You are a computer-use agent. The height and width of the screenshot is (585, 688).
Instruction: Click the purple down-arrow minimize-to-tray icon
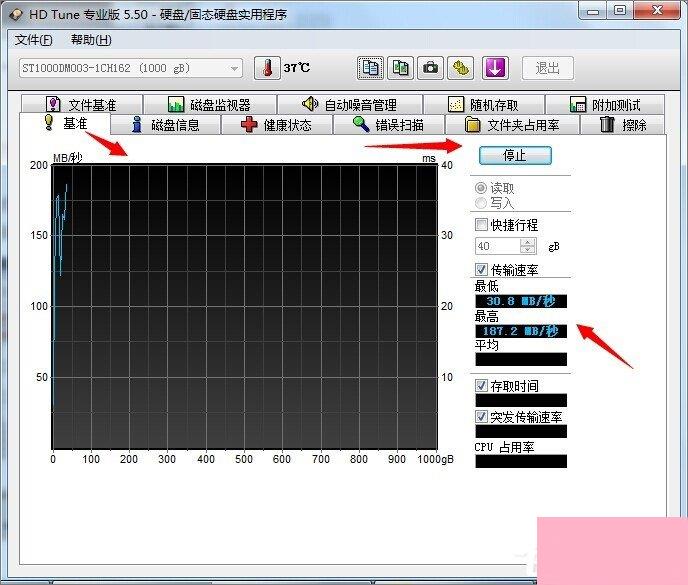tap(495, 68)
